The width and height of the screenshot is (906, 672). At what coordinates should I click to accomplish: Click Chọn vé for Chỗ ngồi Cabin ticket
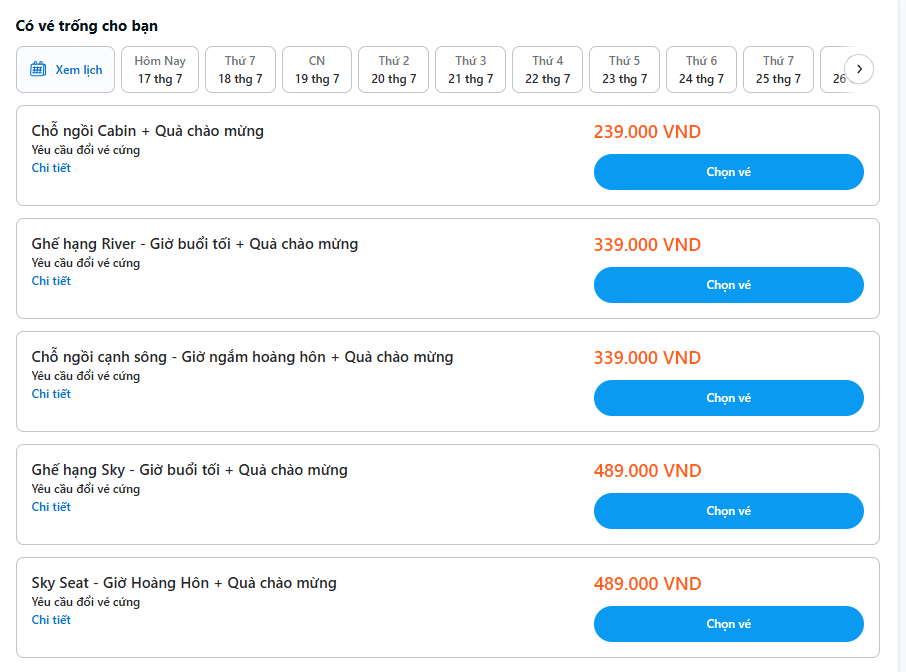tap(729, 172)
